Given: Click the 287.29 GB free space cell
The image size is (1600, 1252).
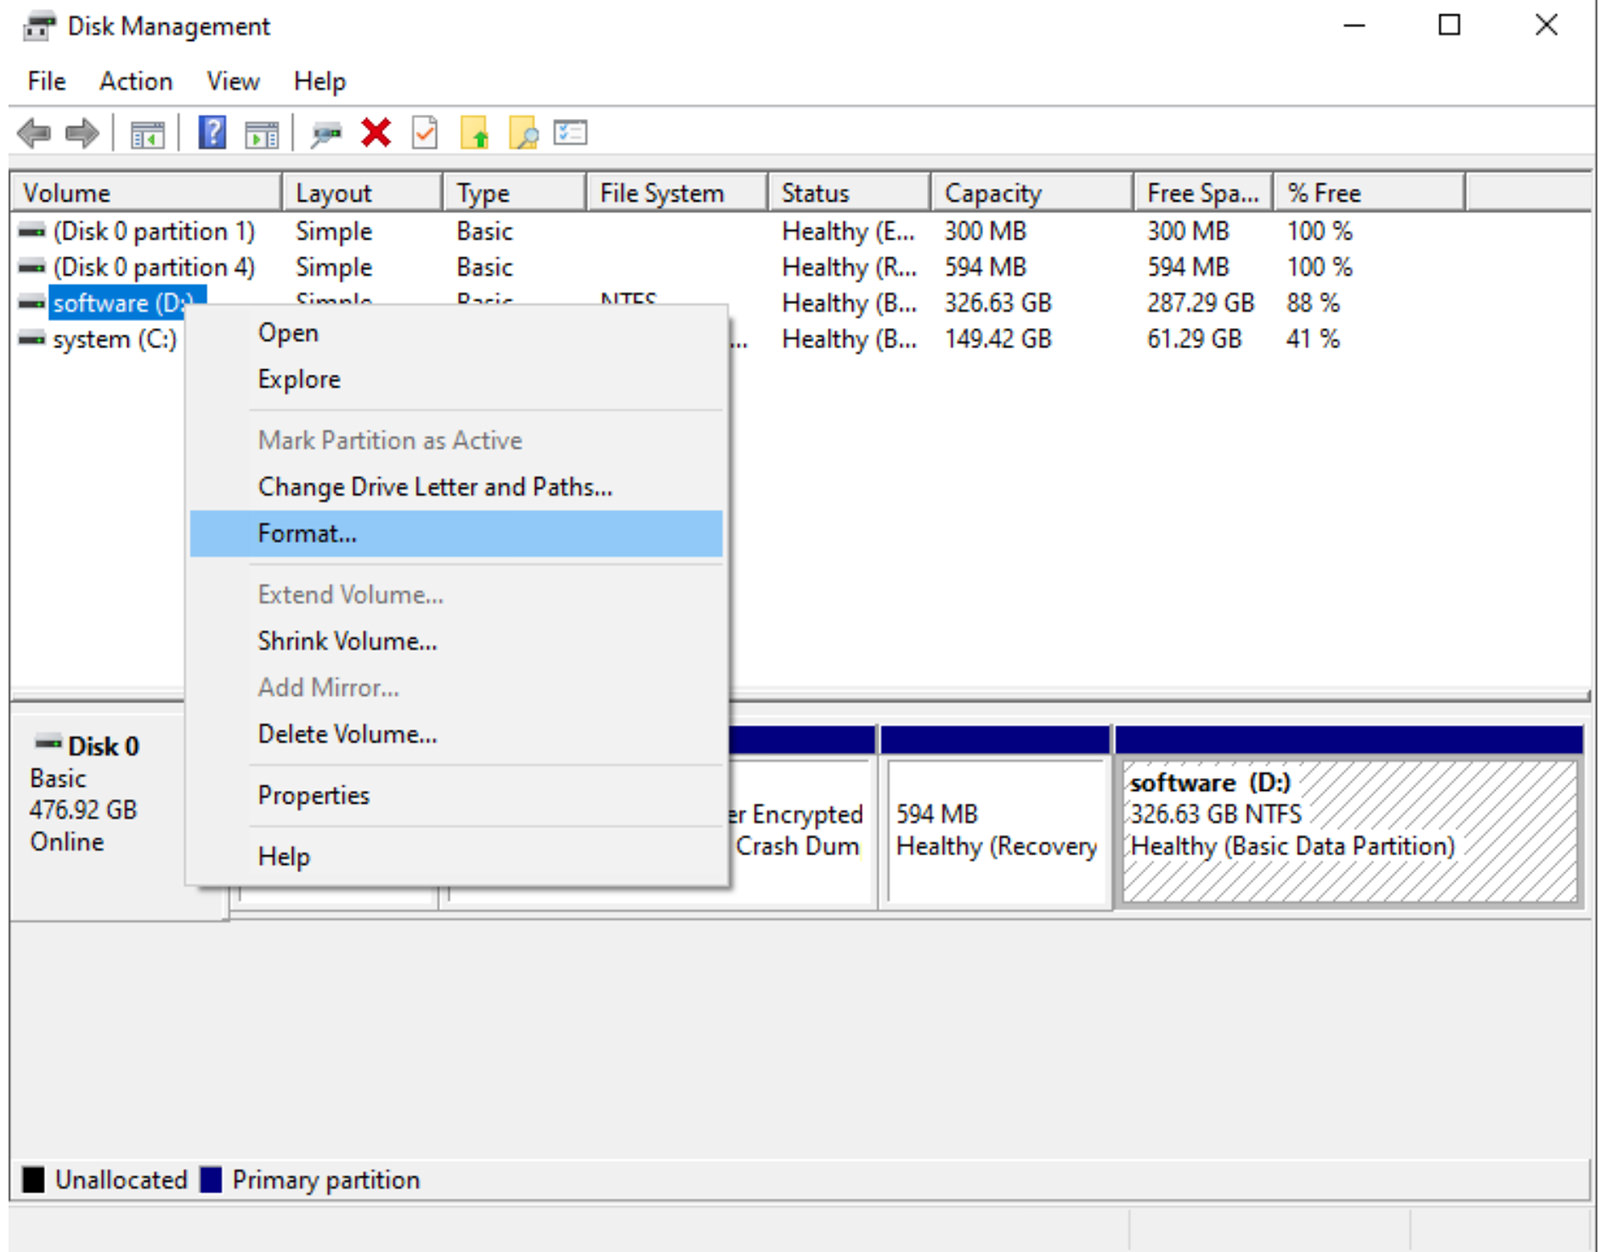Looking at the screenshot, I should (x=1200, y=303).
